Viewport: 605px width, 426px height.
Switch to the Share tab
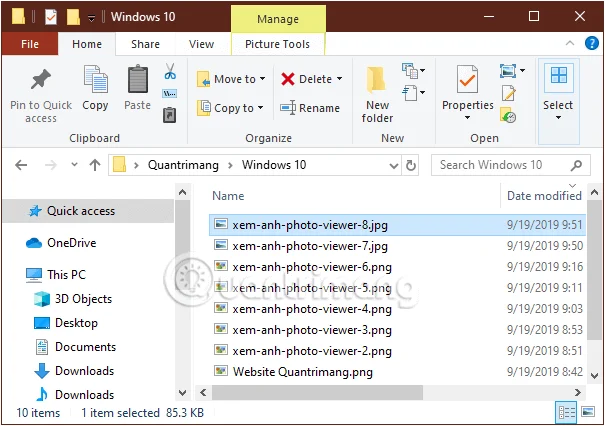pos(145,44)
